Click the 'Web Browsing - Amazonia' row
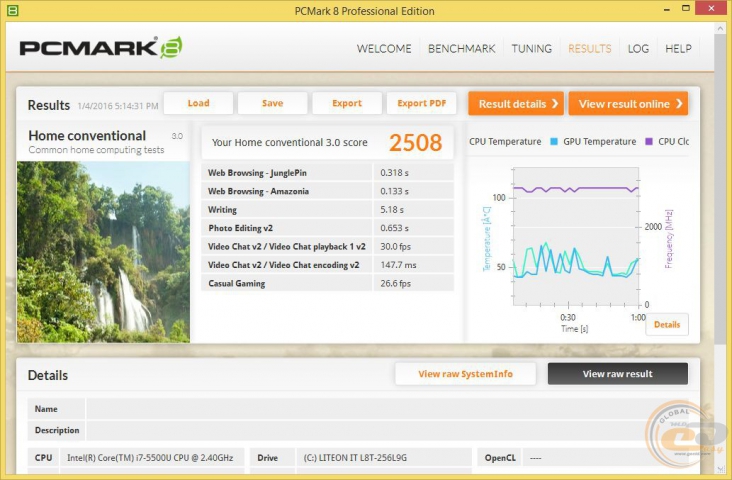 tap(327, 191)
